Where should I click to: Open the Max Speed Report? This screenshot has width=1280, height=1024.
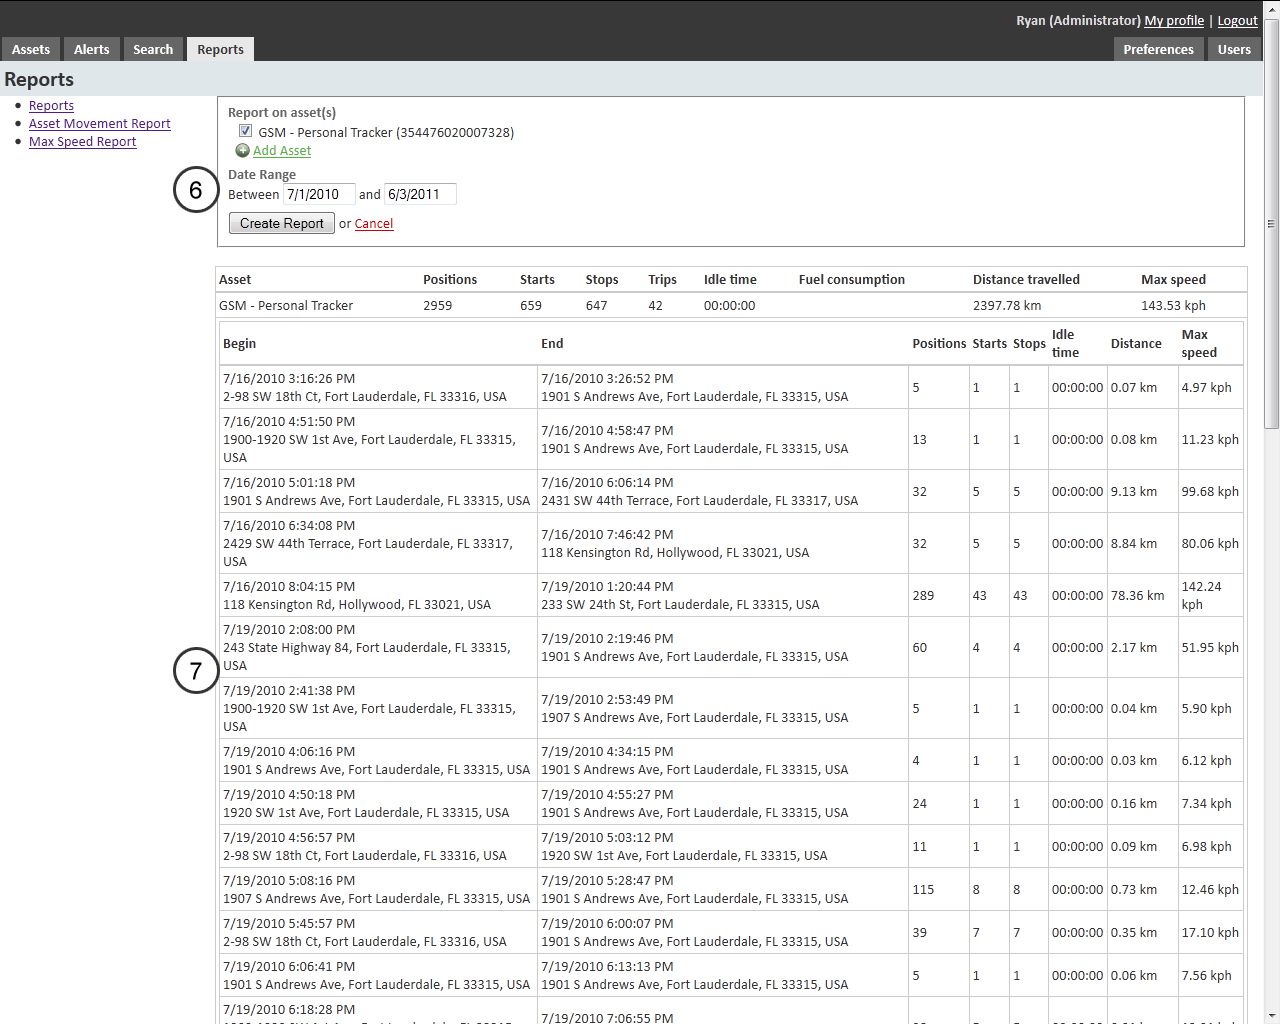(82, 141)
